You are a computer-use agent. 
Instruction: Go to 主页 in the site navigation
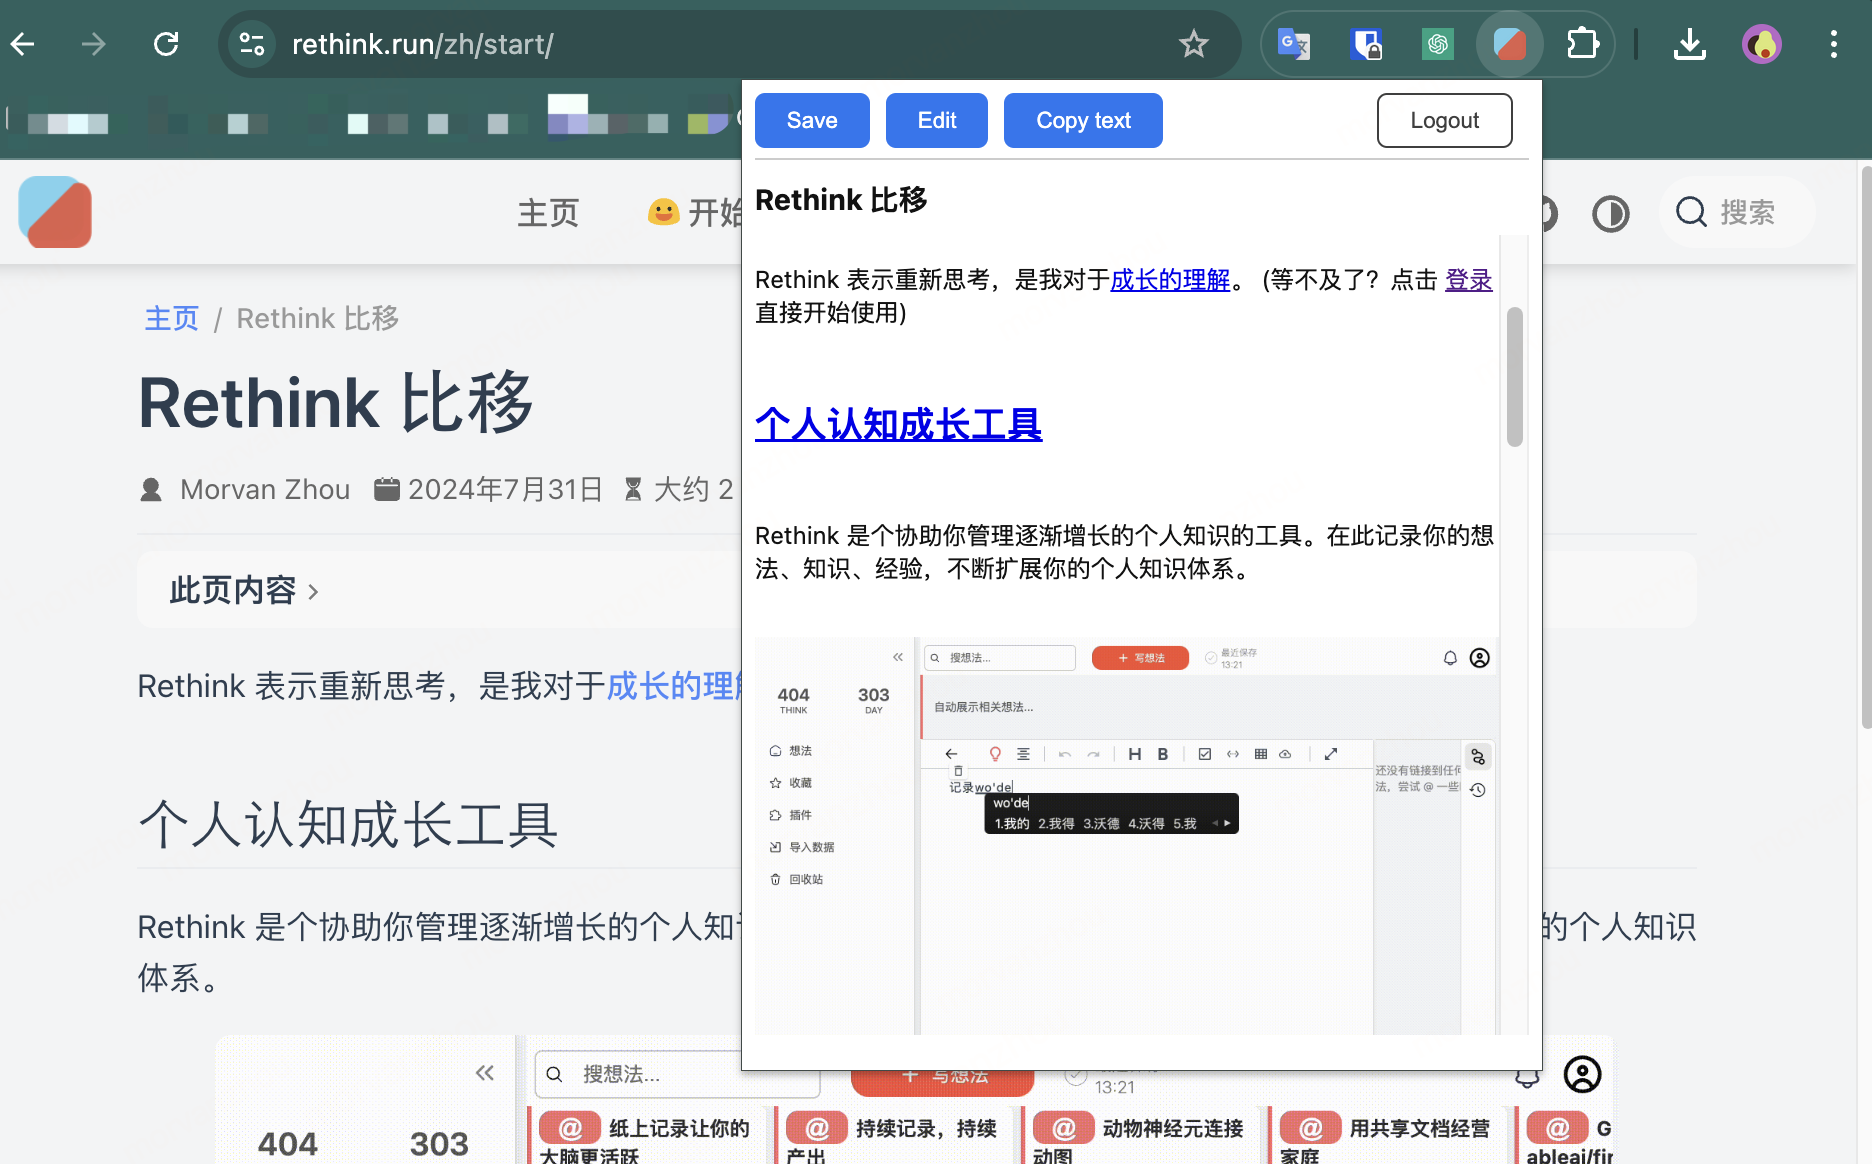pyautogui.click(x=548, y=213)
